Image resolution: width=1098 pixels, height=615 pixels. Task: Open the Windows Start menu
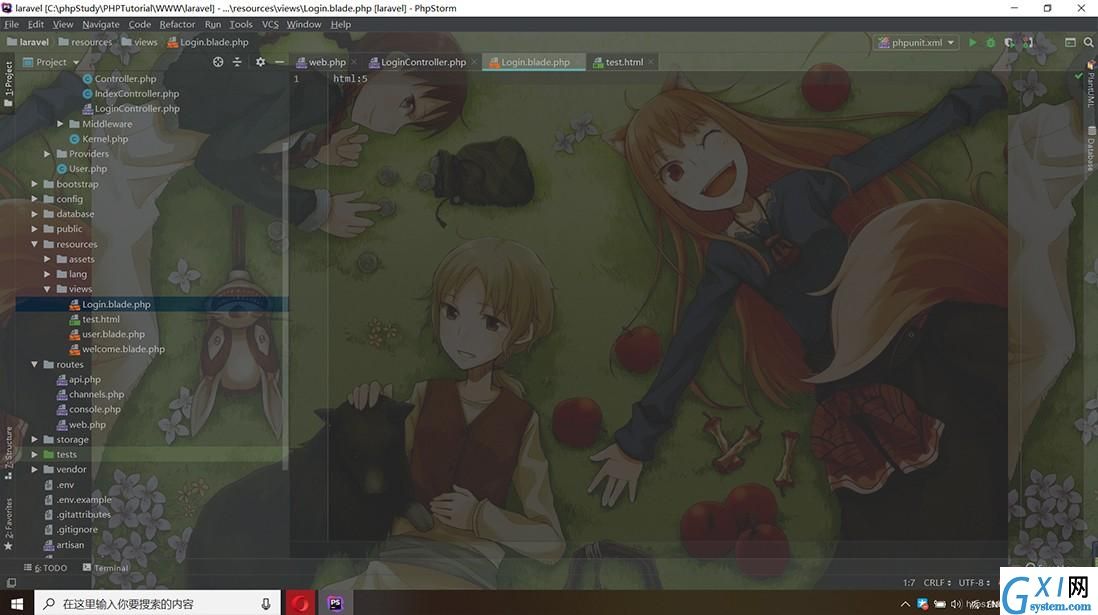17,604
